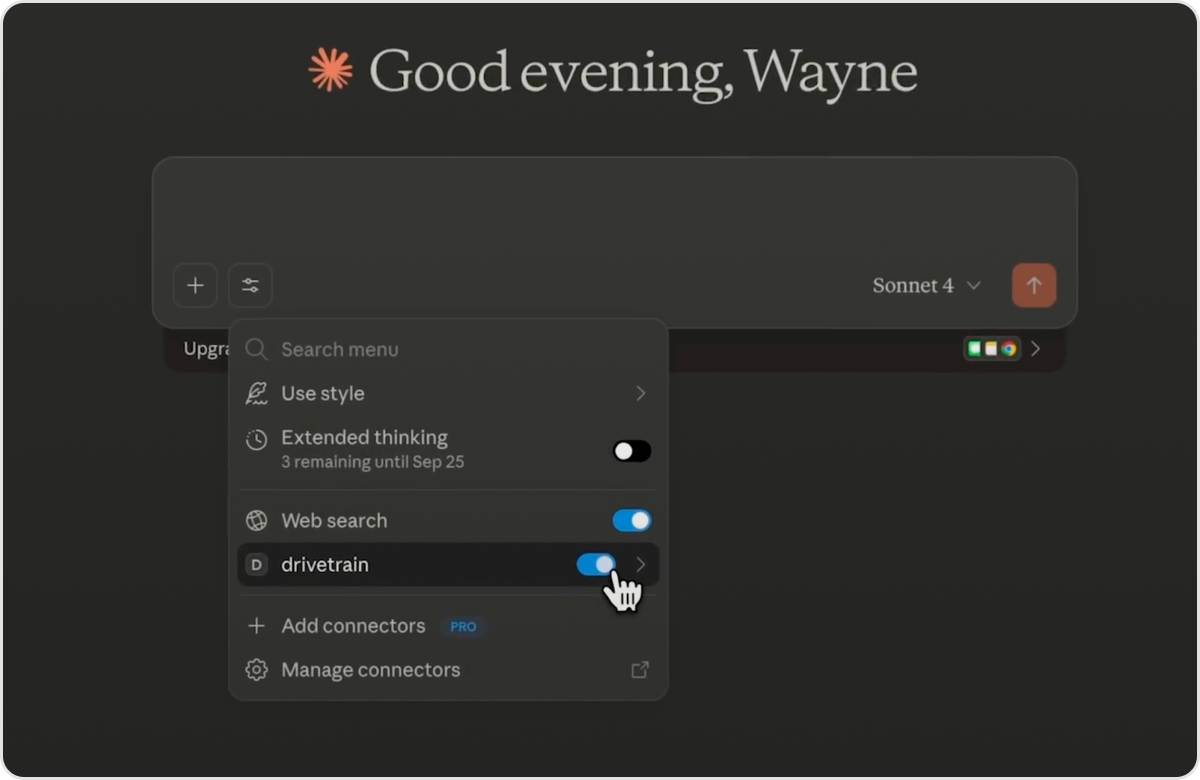1200x780 pixels.
Task: Click the PRO badge next to Add connectors
Action: [x=463, y=627]
